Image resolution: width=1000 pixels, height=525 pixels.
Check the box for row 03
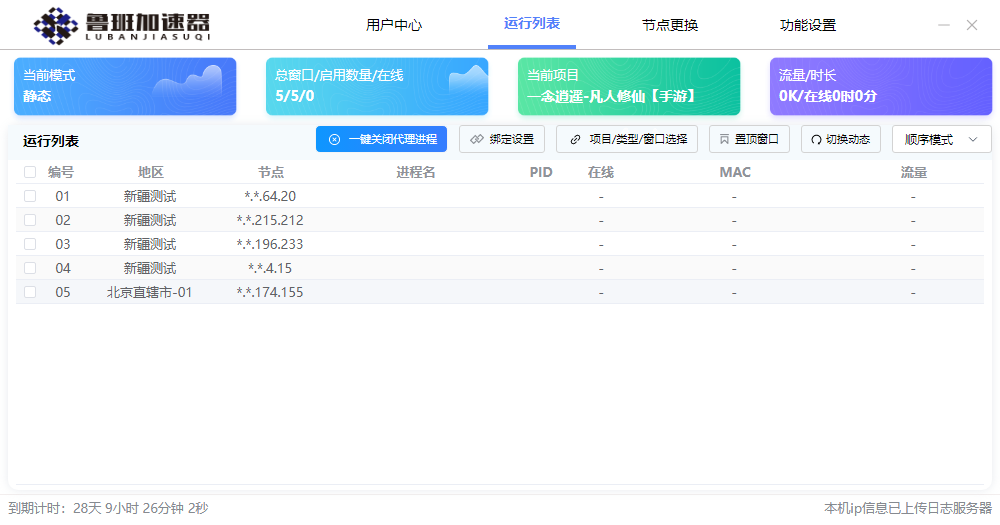(x=30, y=244)
